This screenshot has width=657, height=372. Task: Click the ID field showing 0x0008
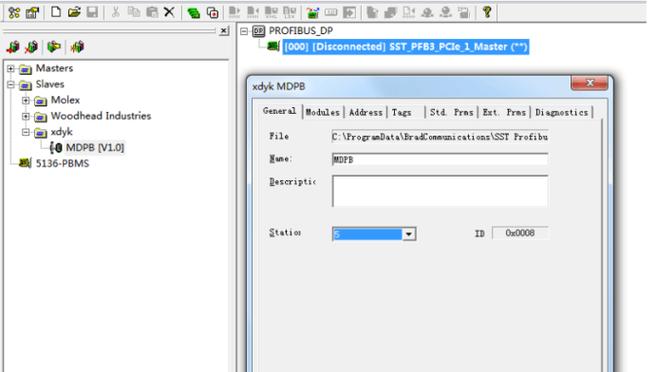click(x=520, y=233)
